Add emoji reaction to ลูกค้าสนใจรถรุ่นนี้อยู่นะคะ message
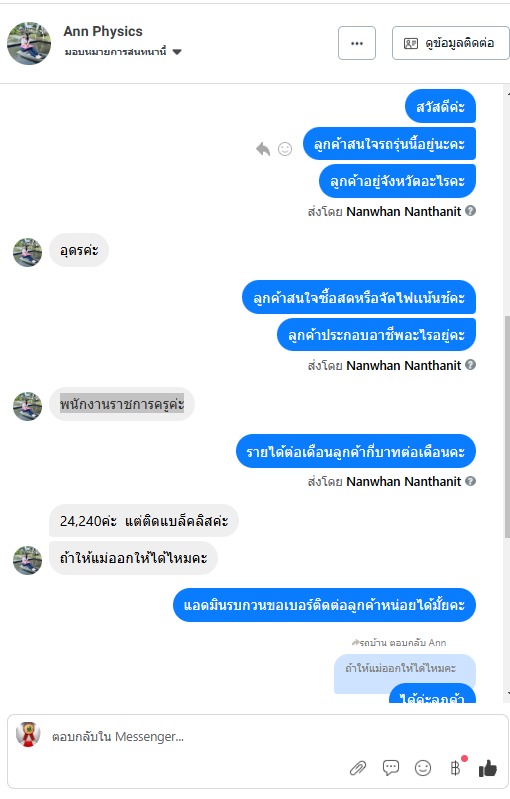This screenshot has height=799, width=510. click(x=285, y=149)
